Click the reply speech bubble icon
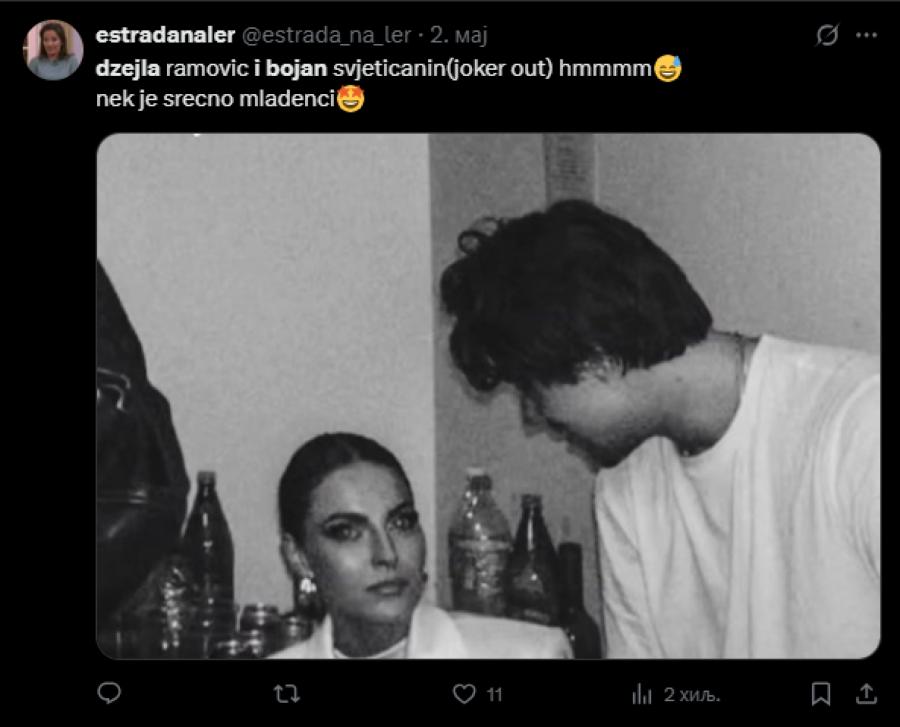 pos(110,692)
